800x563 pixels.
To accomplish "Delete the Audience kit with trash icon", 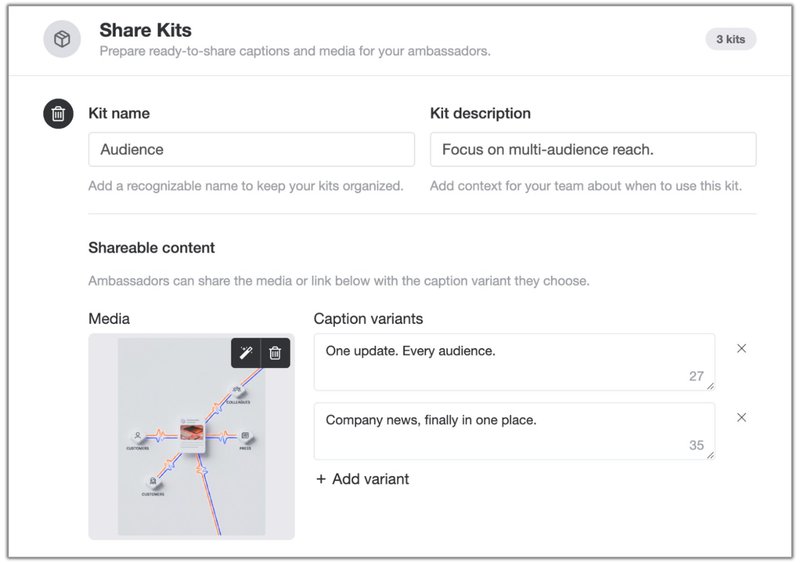I will (x=58, y=113).
